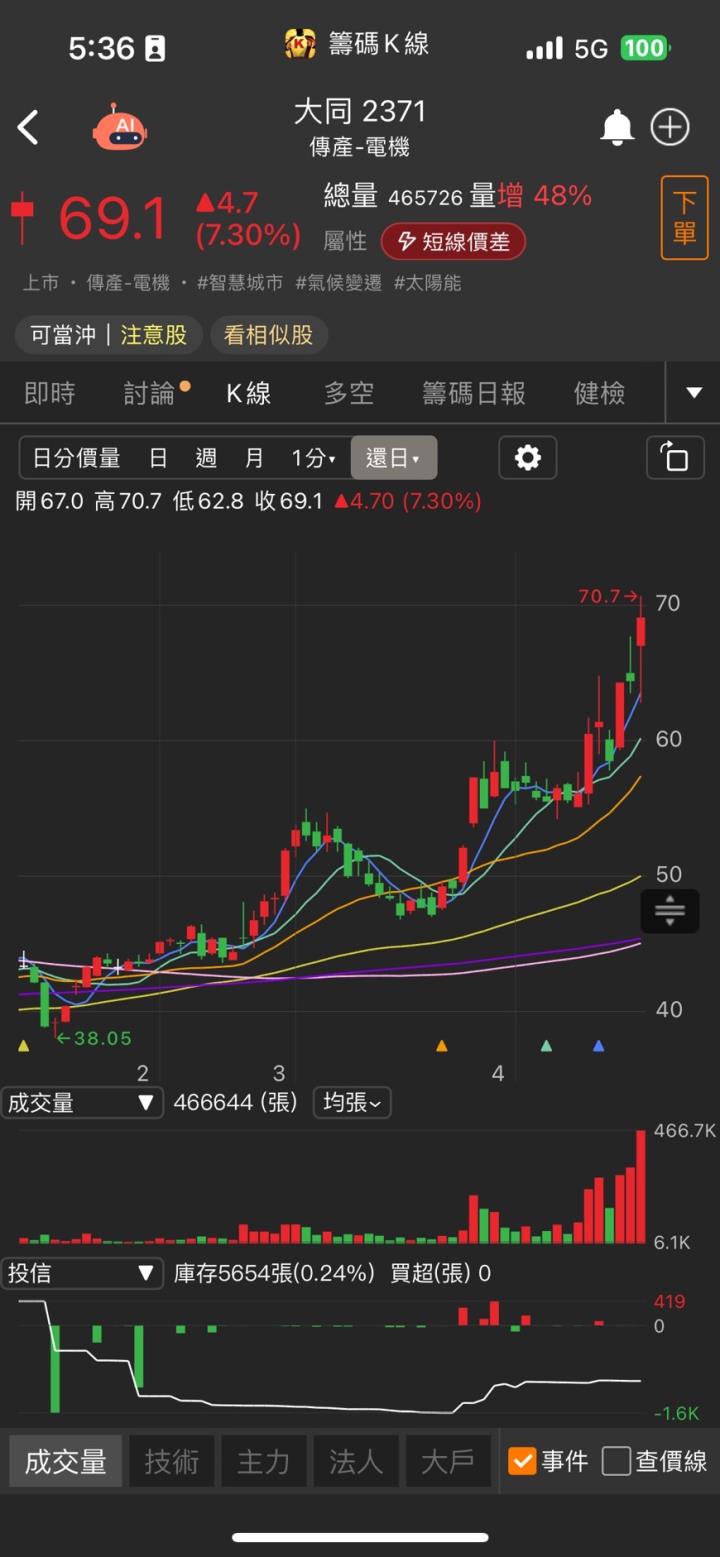
Task: Select 日分價量 chart period
Action: coord(77,458)
